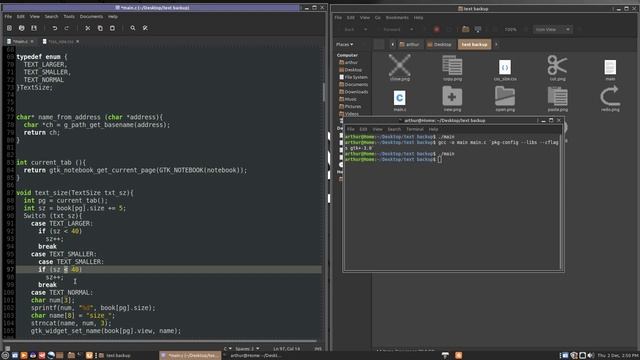Image resolution: width=640 pixels, height=360 pixels.
Task: Click the Copy icon in editor toolbar
Action: tap(100, 28)
